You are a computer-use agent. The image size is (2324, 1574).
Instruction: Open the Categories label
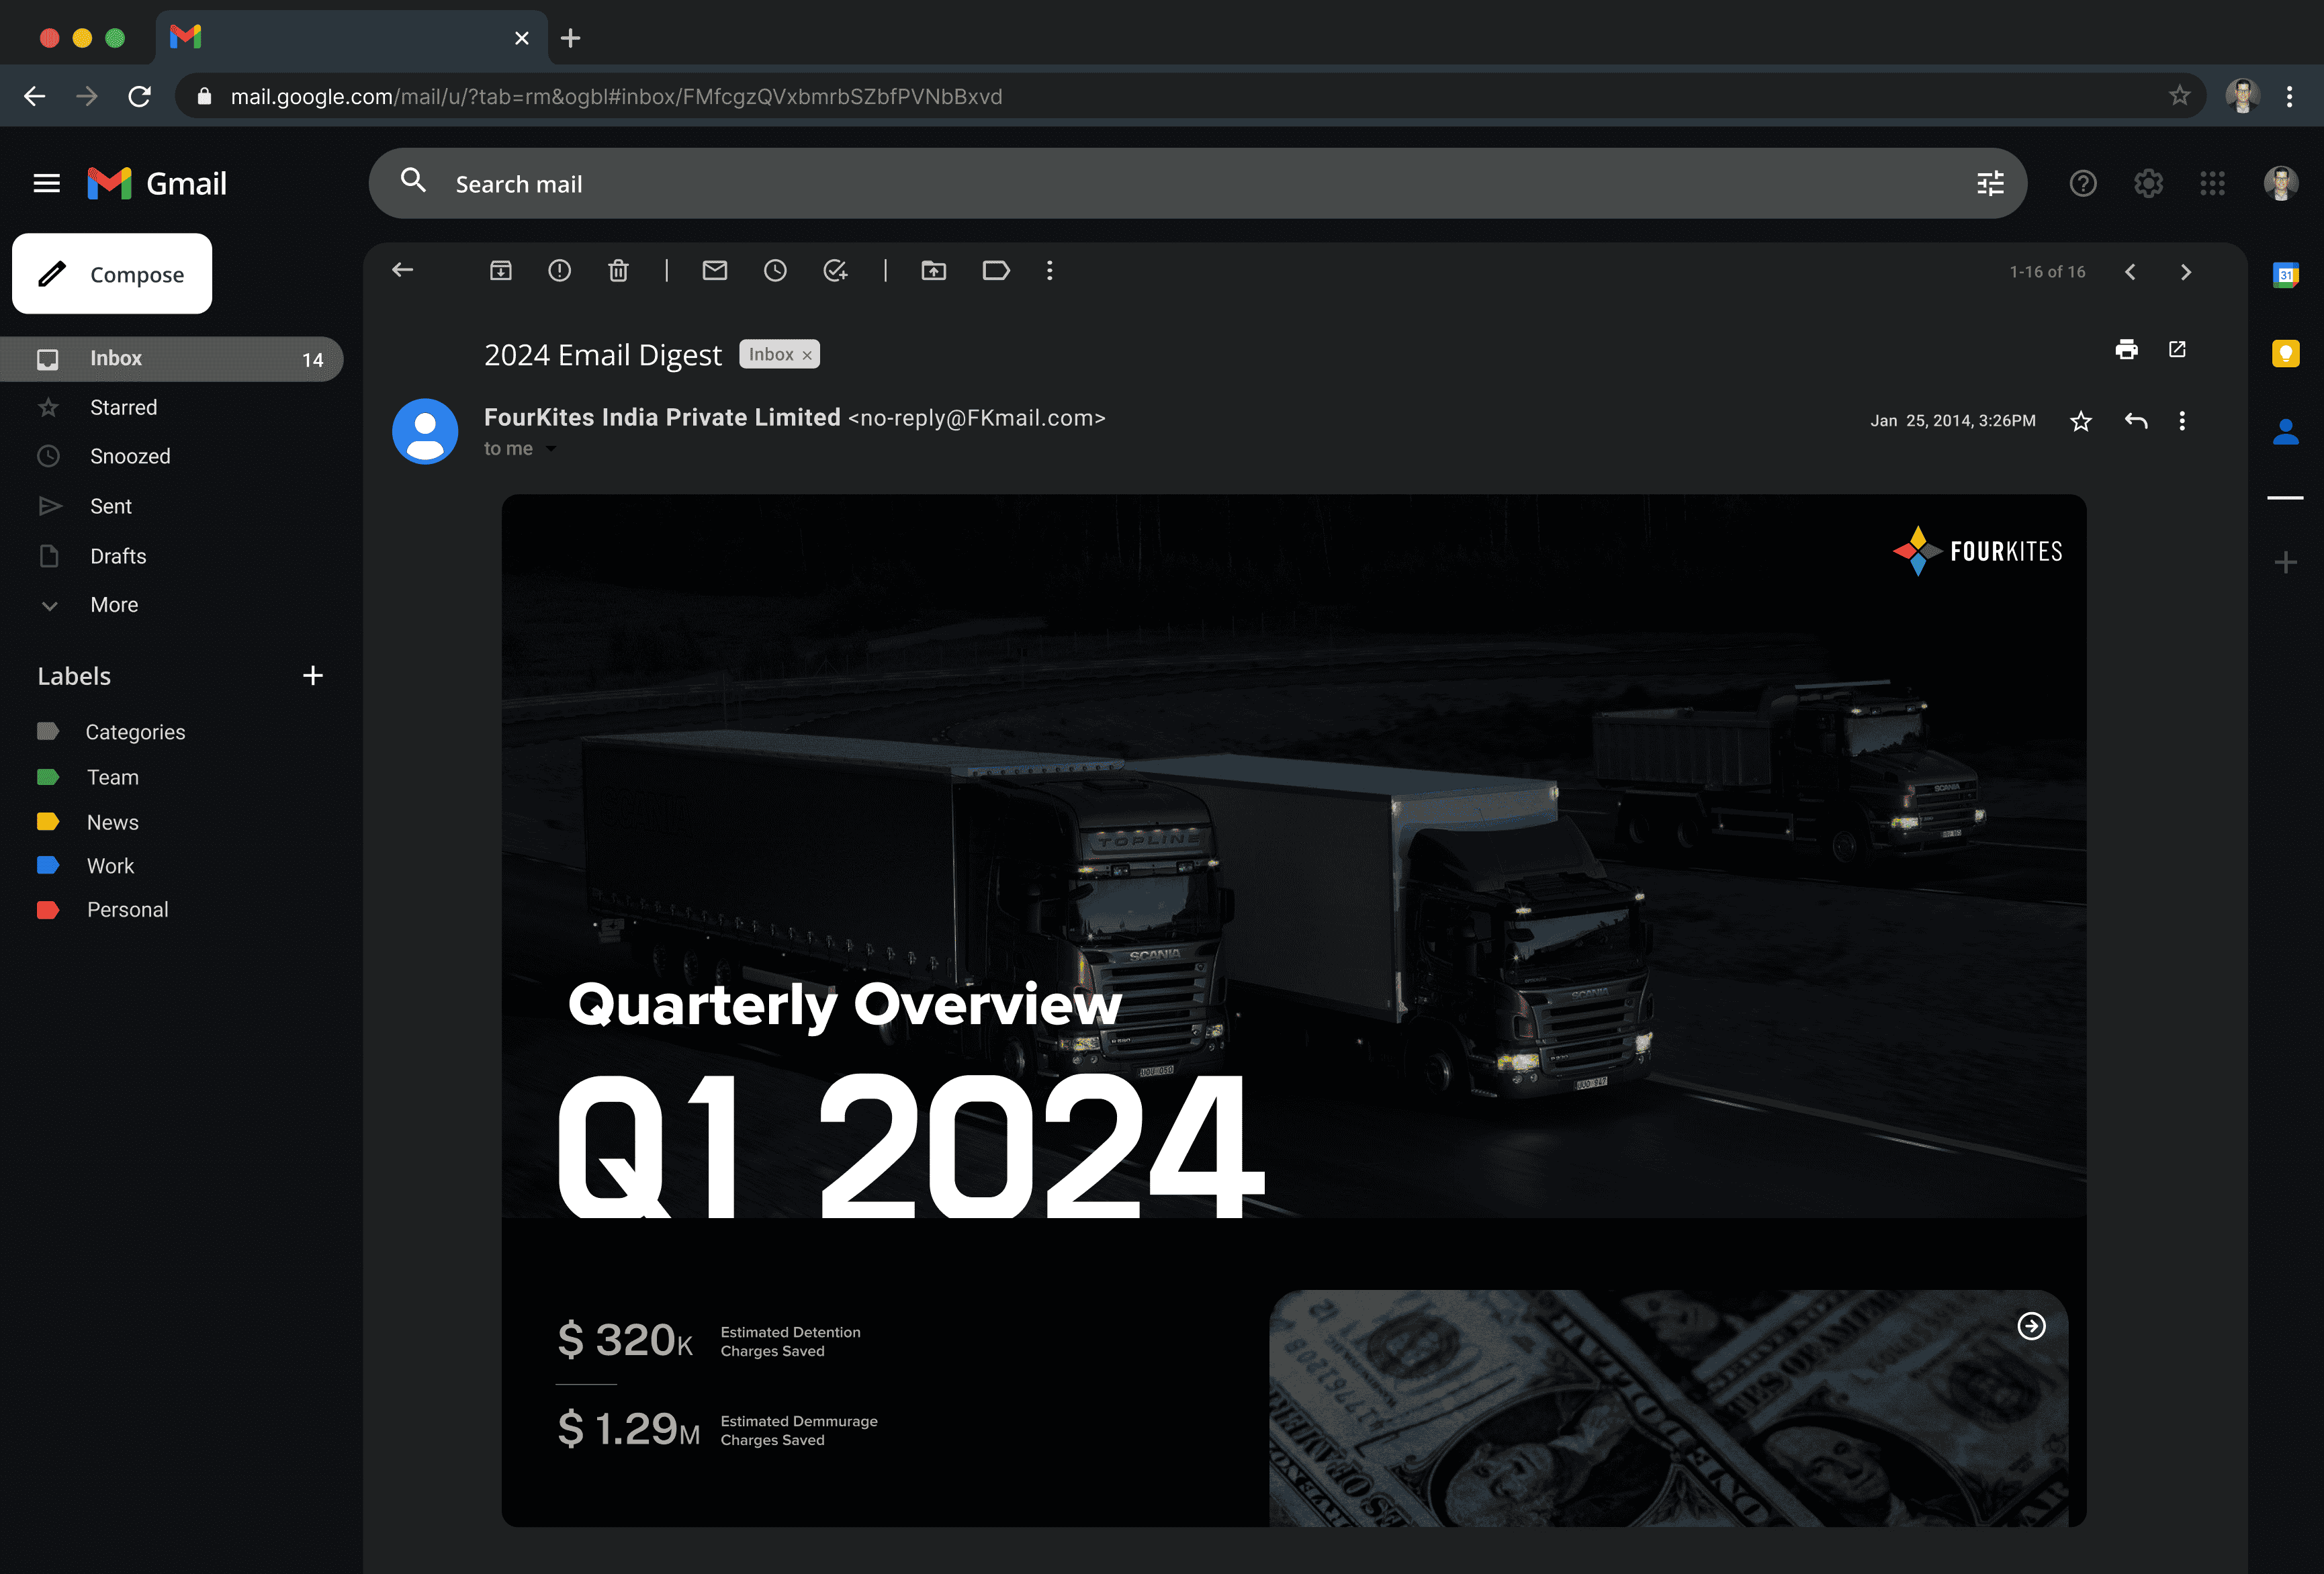[x=135, y=732]
